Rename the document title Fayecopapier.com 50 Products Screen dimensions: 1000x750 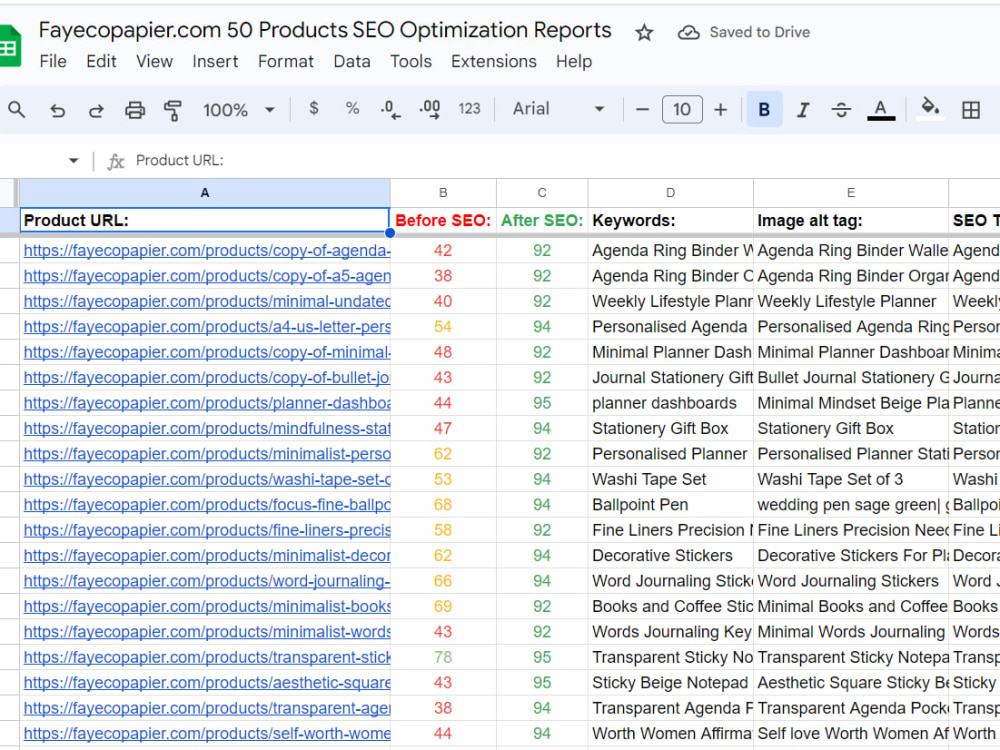tap(325, 30)
